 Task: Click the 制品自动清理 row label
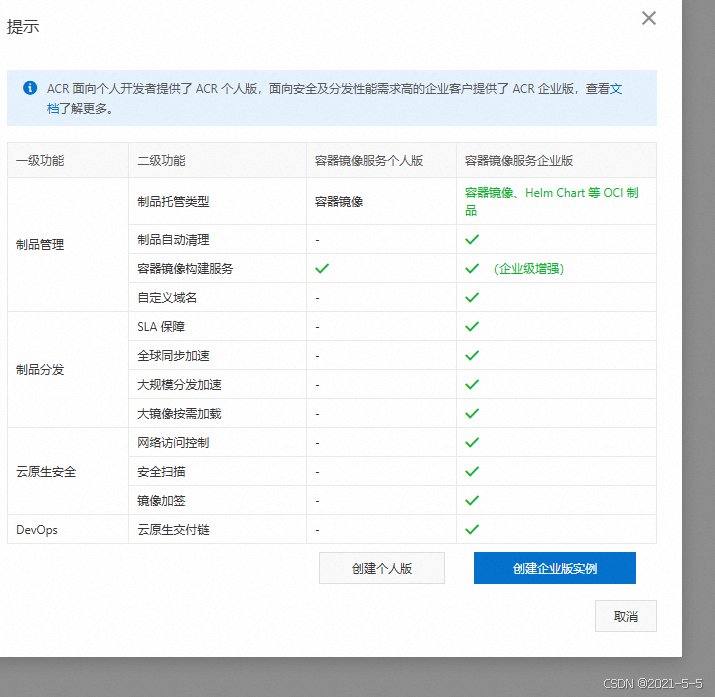pos(173,240)
